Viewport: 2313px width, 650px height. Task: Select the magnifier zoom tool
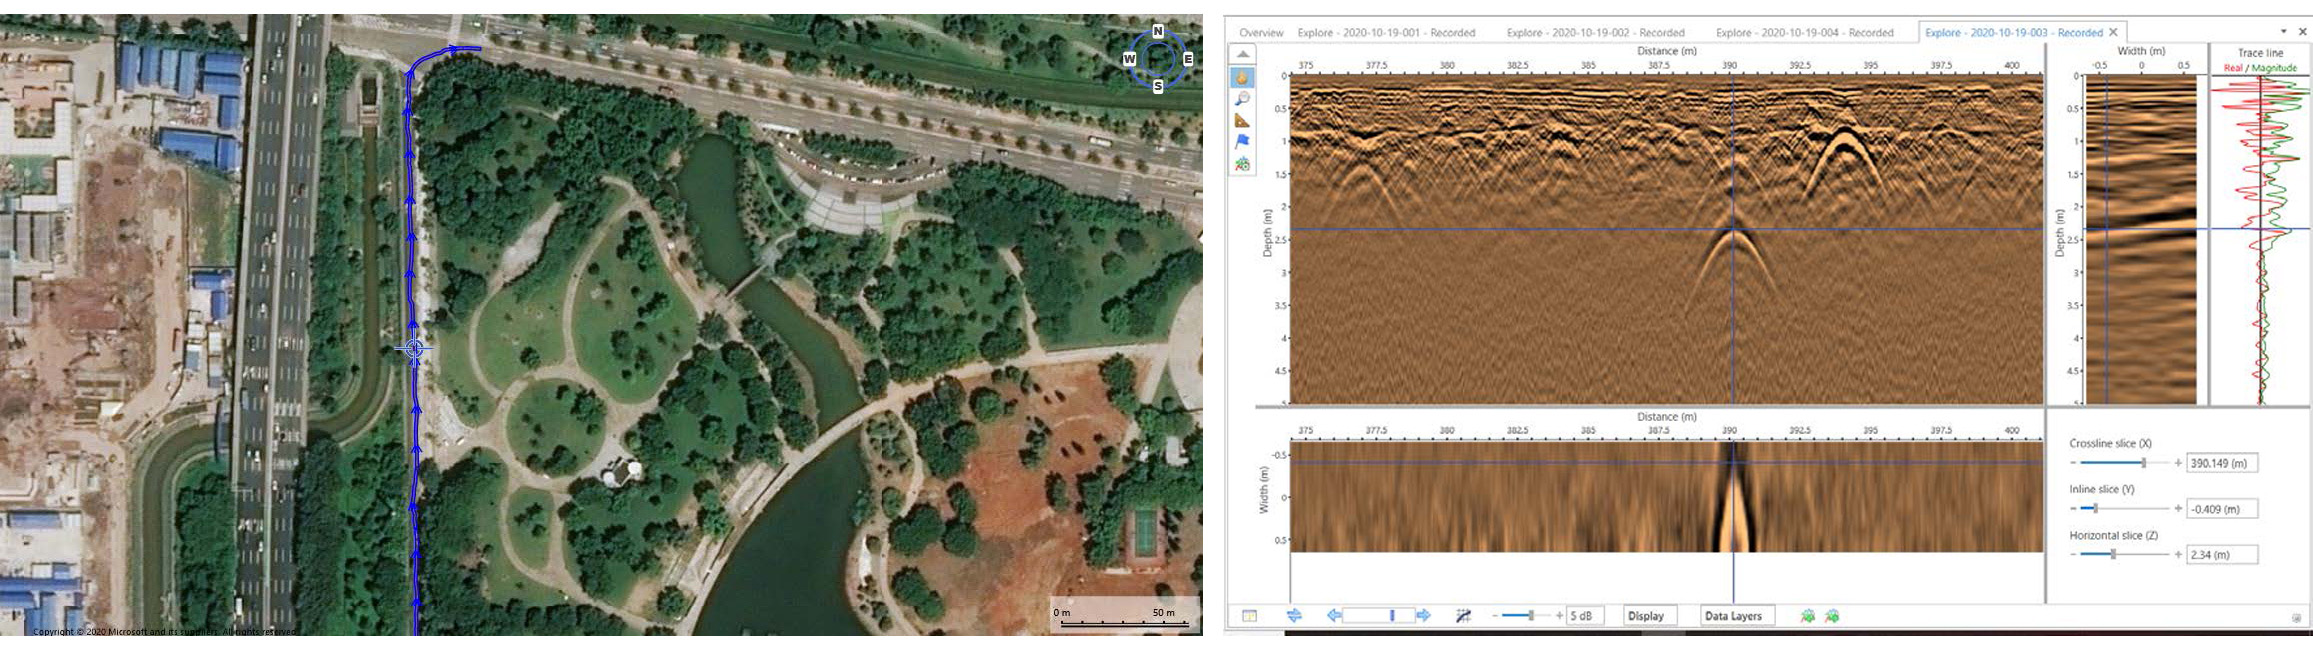(1242, 99)
